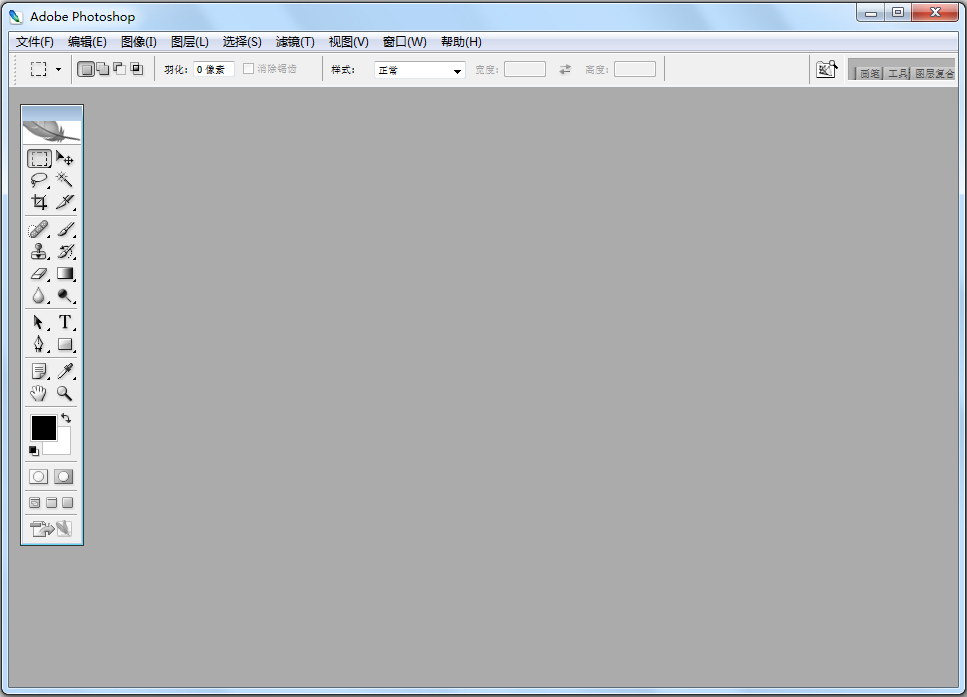Select the Move tool
Viewport: 967px width, 697px height.
pos(65,158)
